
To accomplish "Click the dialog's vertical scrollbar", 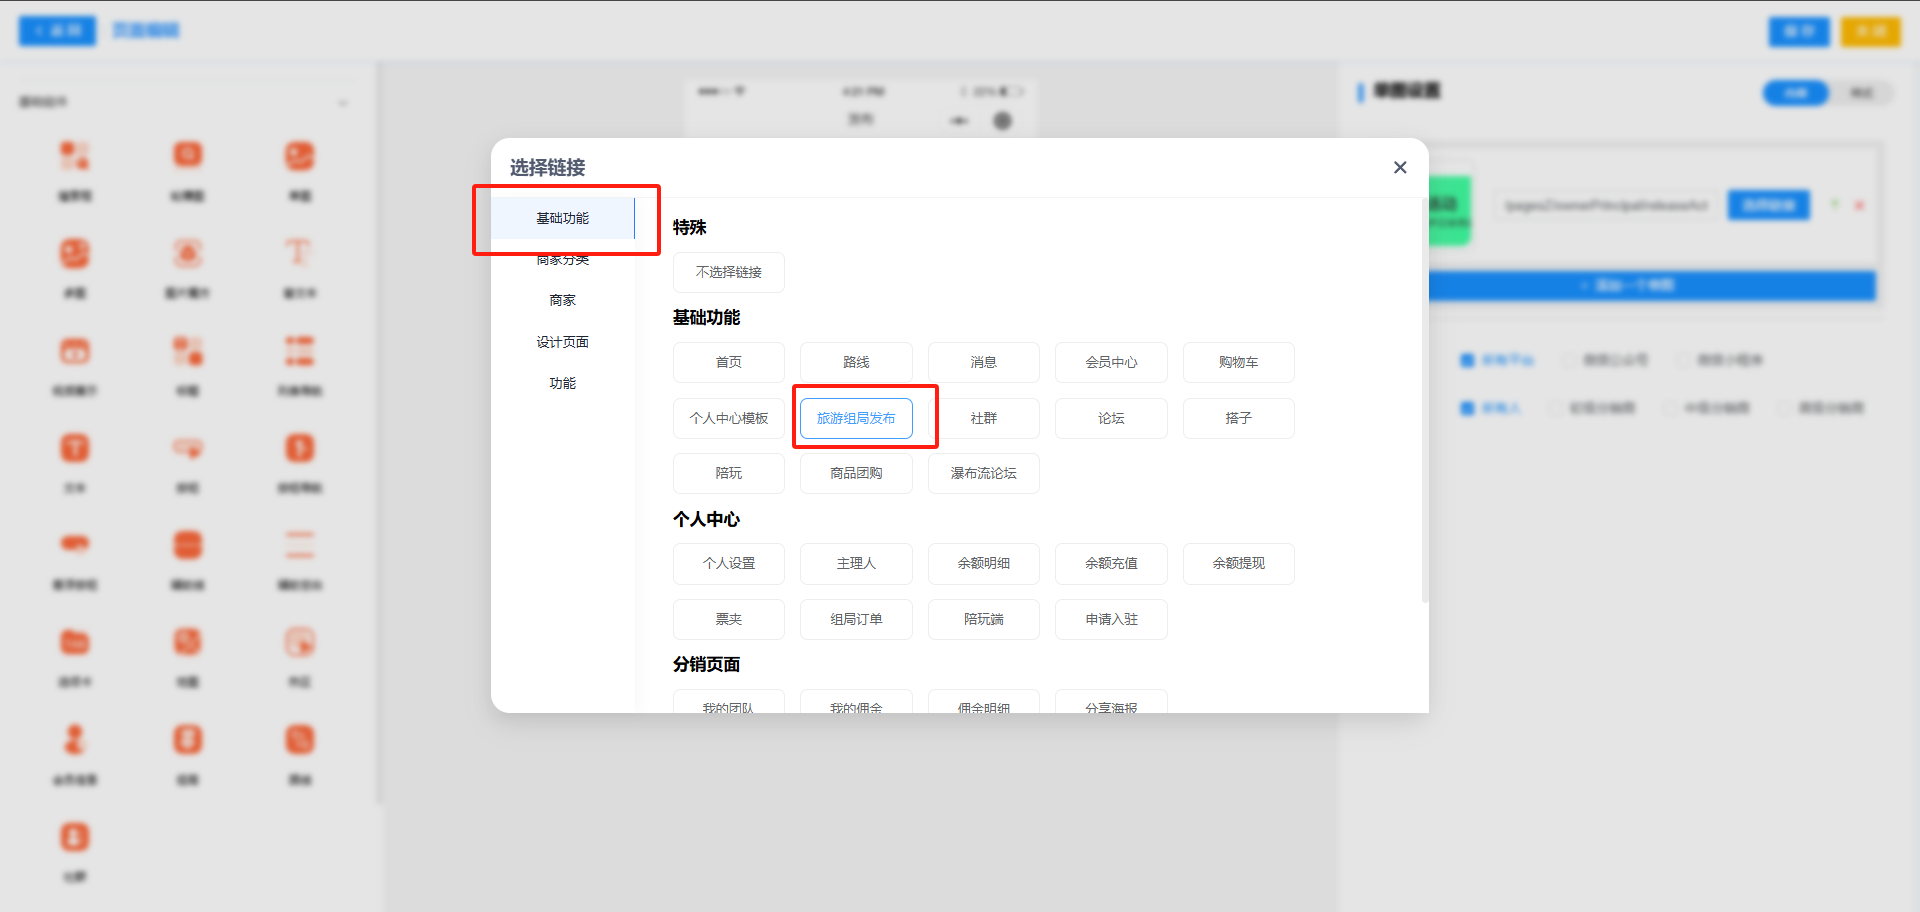I will [1424, 400].
